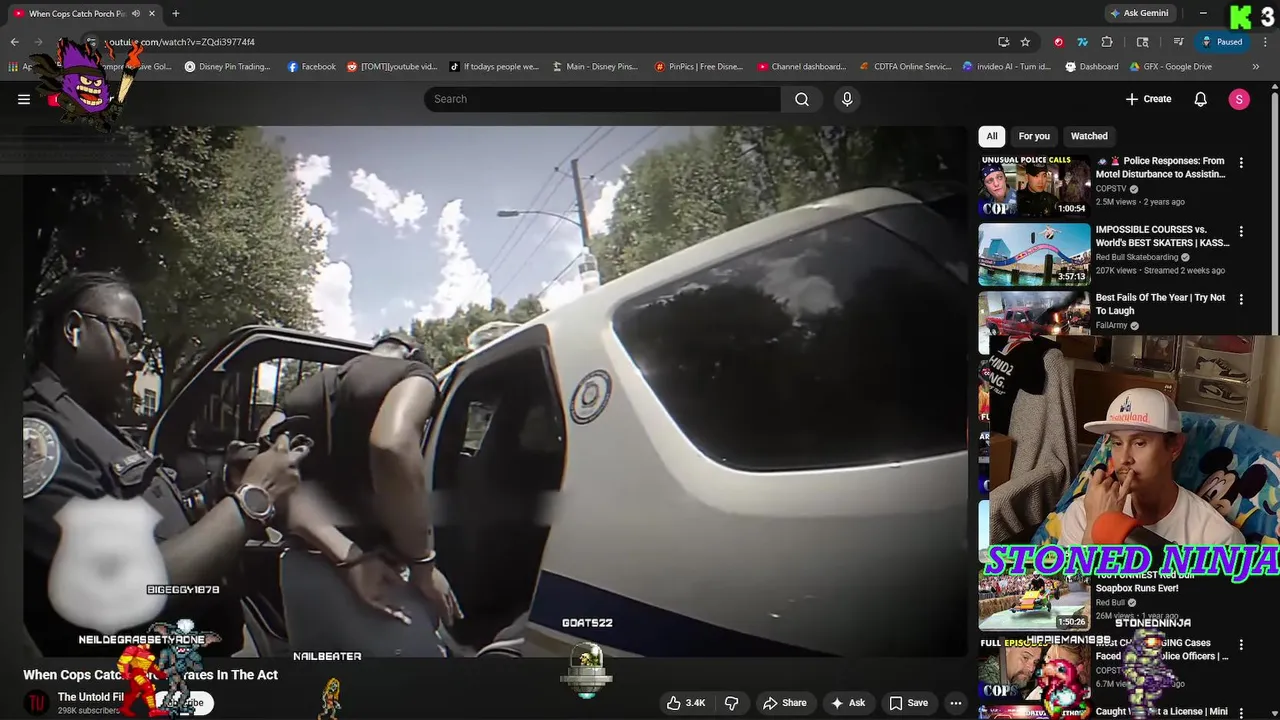
Task: Open Facebook bookmark
Action: click(312, 67)
